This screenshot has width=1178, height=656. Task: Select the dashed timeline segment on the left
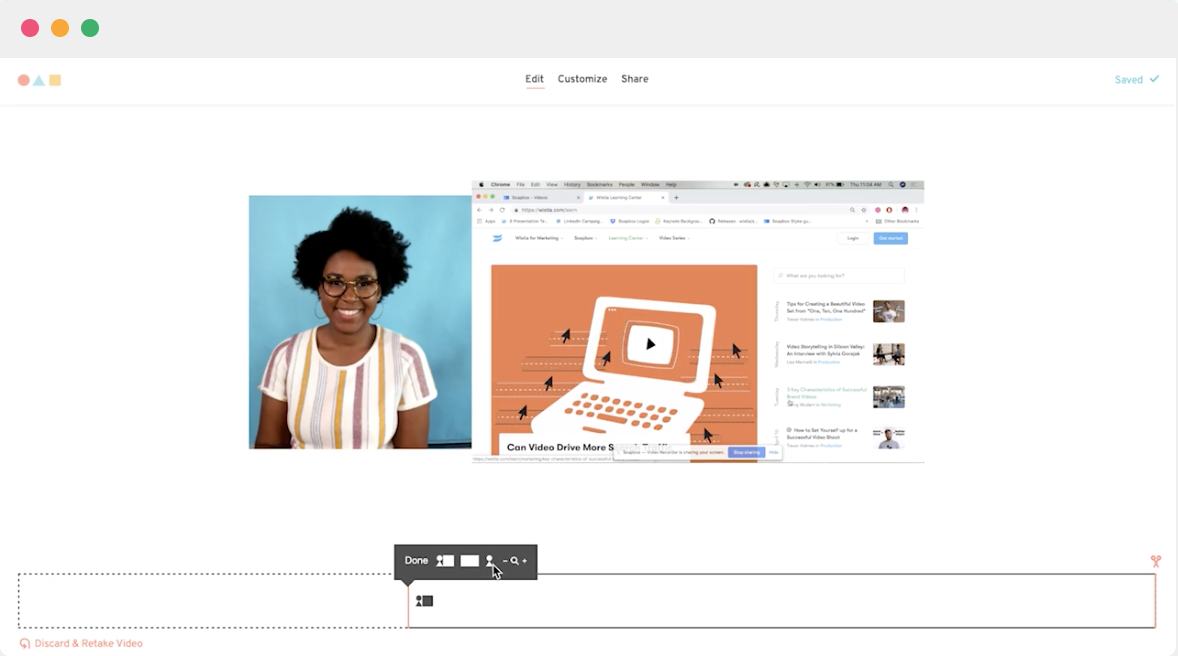pyautogui.click(x=210, y=601)
